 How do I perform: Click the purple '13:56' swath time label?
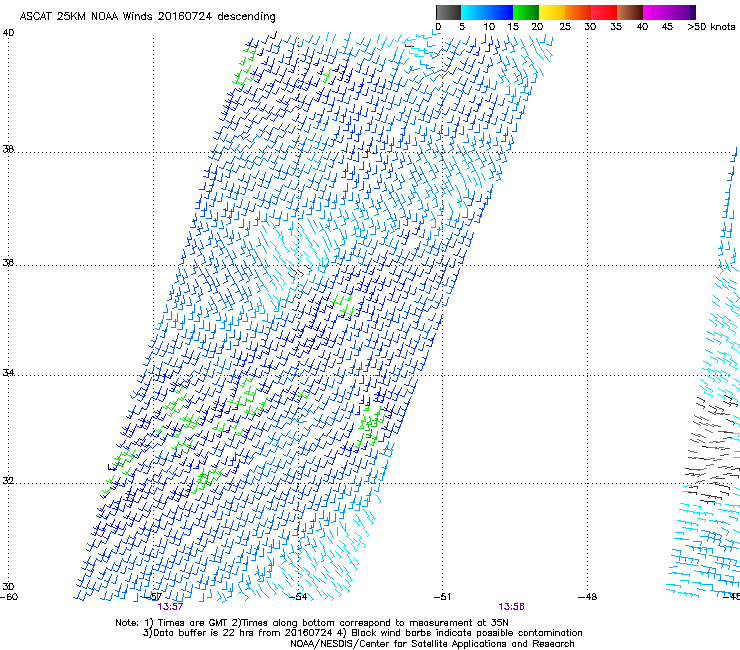[512, 607]
